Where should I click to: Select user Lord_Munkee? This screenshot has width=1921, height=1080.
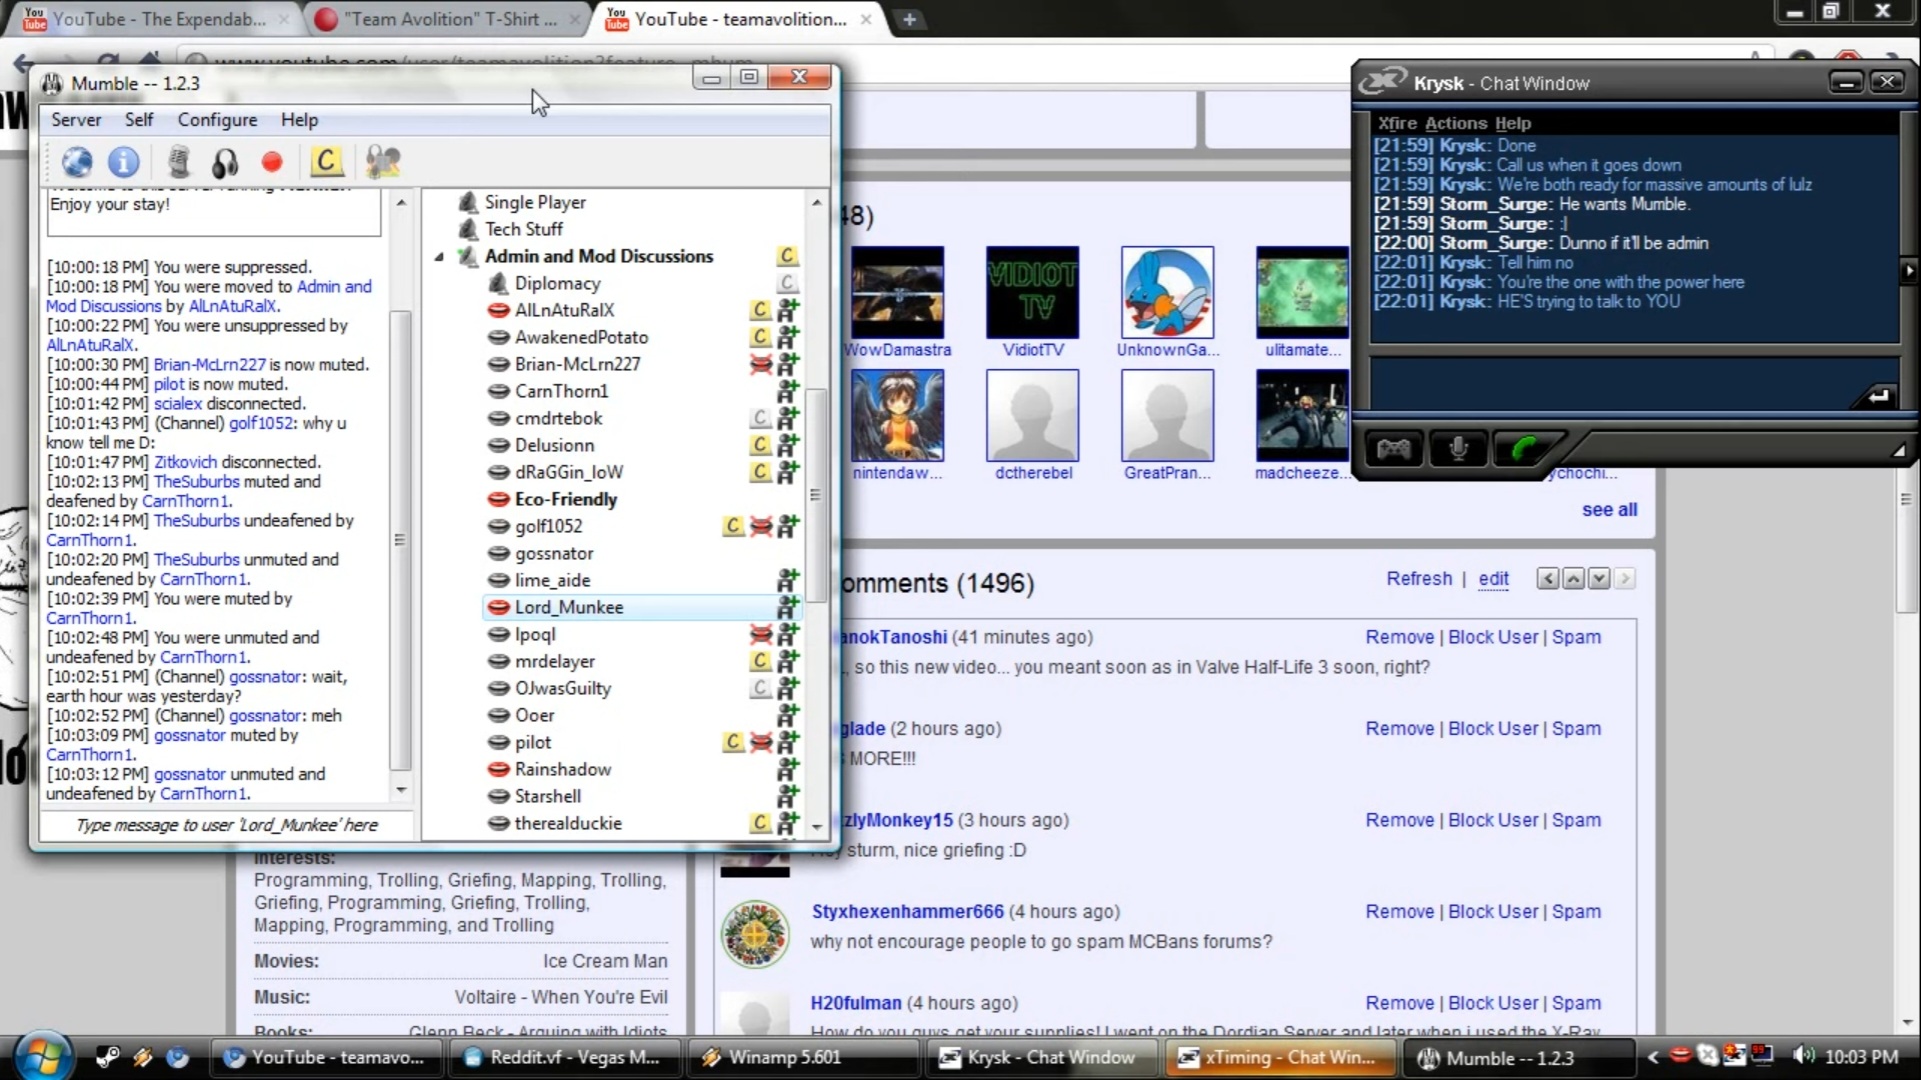[x=568, y=607]
